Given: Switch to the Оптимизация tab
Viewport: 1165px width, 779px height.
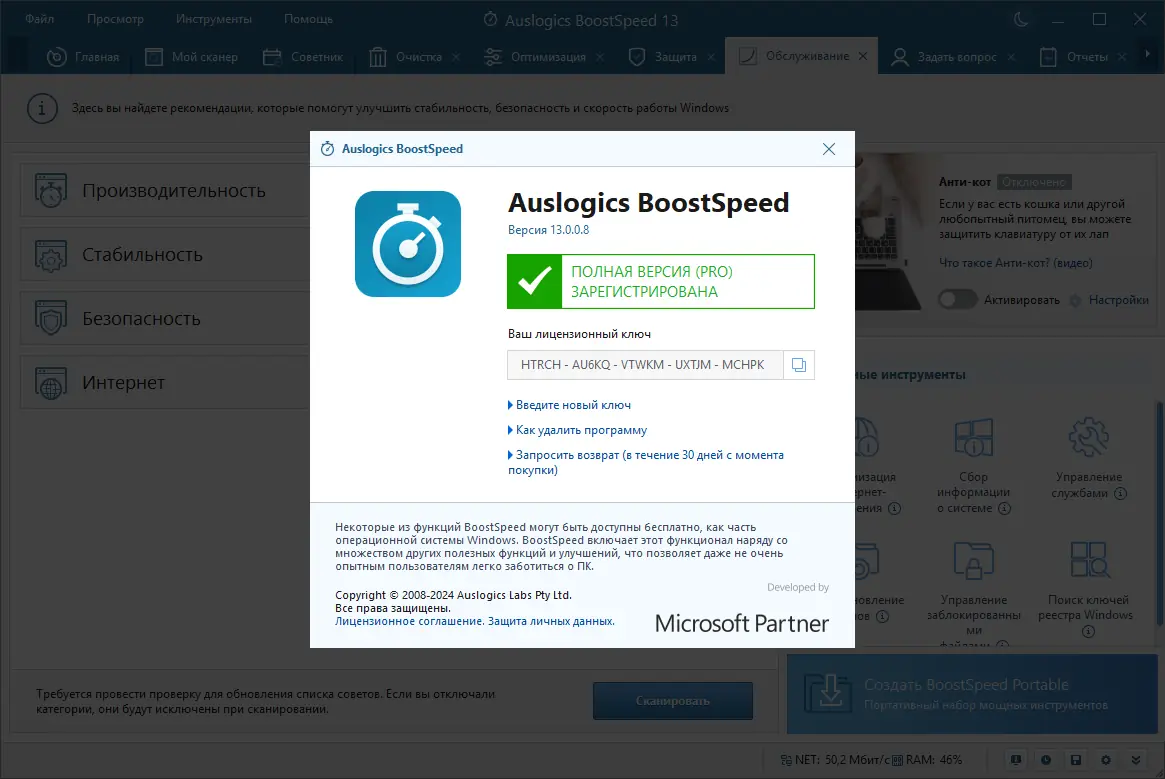Looking at the screenshot, I should point(535,56).
